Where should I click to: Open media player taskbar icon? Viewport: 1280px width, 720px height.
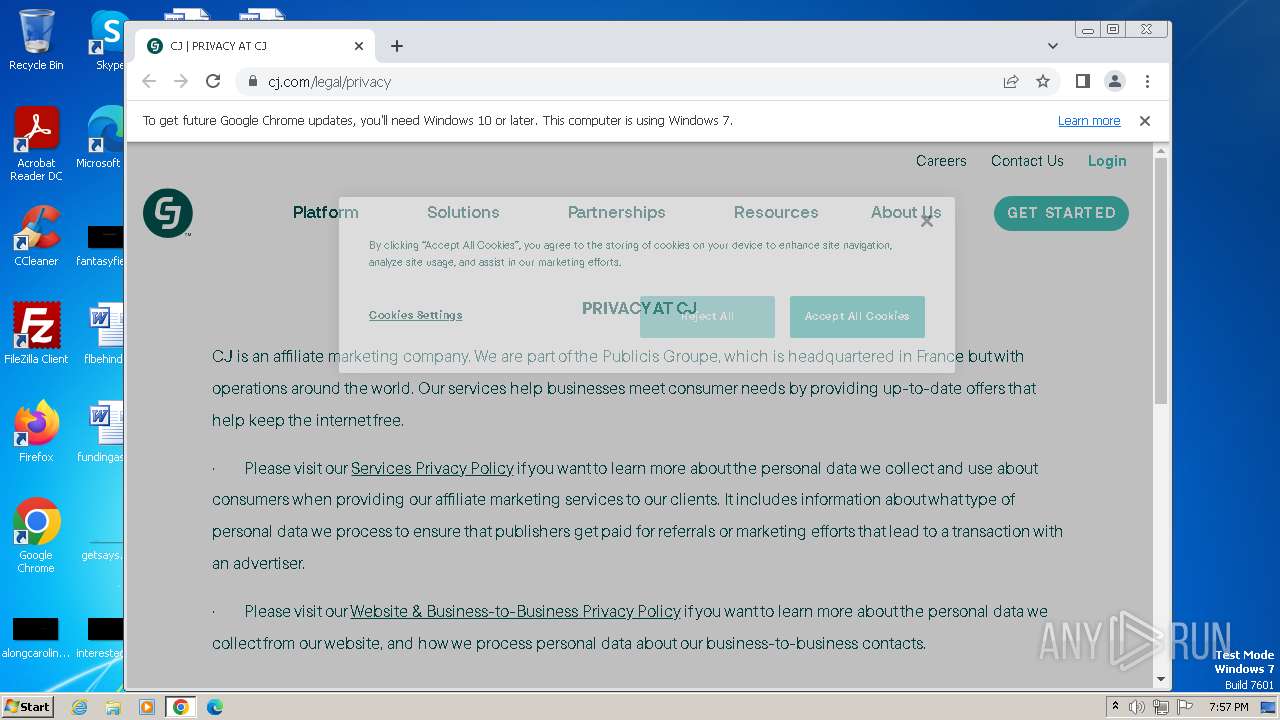click(147, 707)
